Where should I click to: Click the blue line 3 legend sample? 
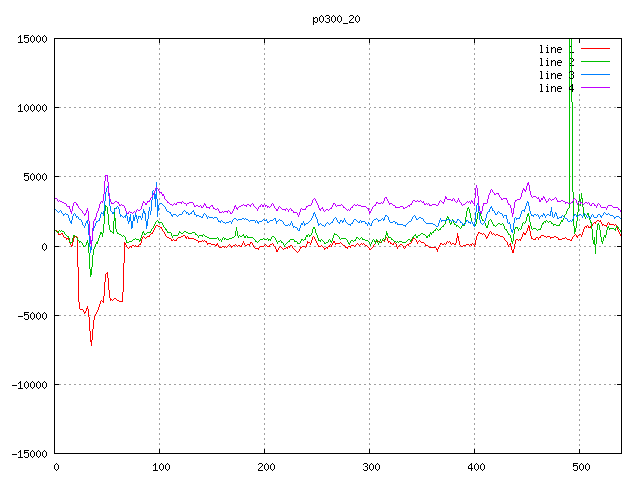pos(596,75)
